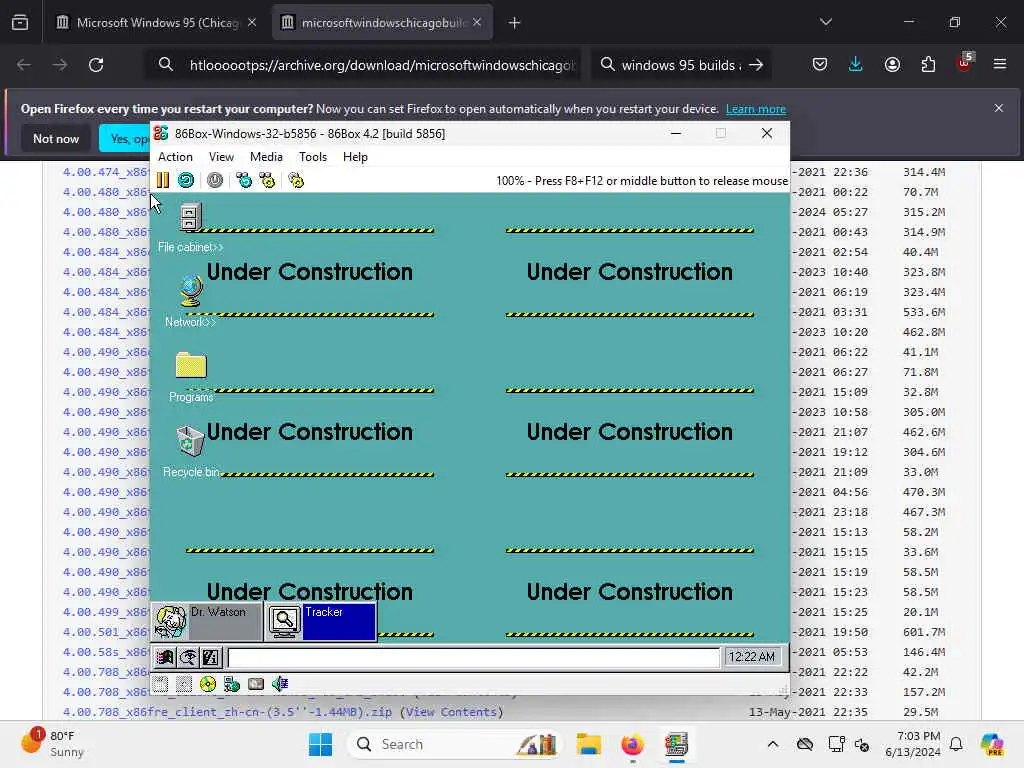Switch to Microsoft Windows 95 (Chicago) tab
This screenshot has height=768, width=1024.
tap(156, 23)
